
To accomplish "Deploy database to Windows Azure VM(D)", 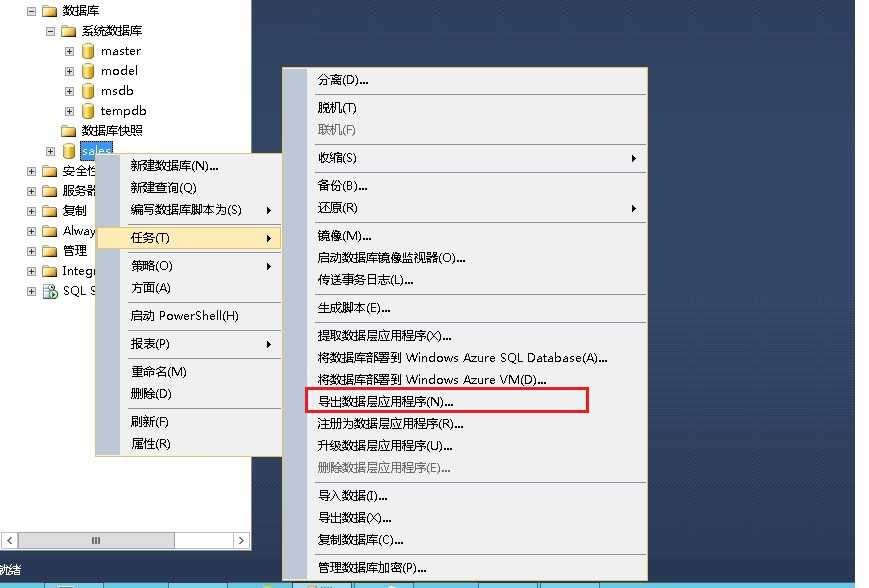I will [464, 380].
